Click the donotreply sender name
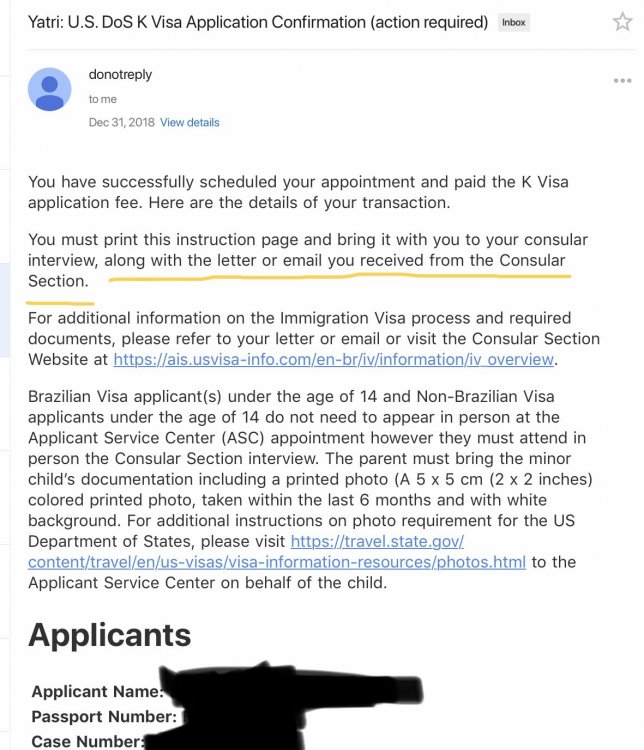Image resolution: width=644 pixels, height=750 pixels. point(120,75)
